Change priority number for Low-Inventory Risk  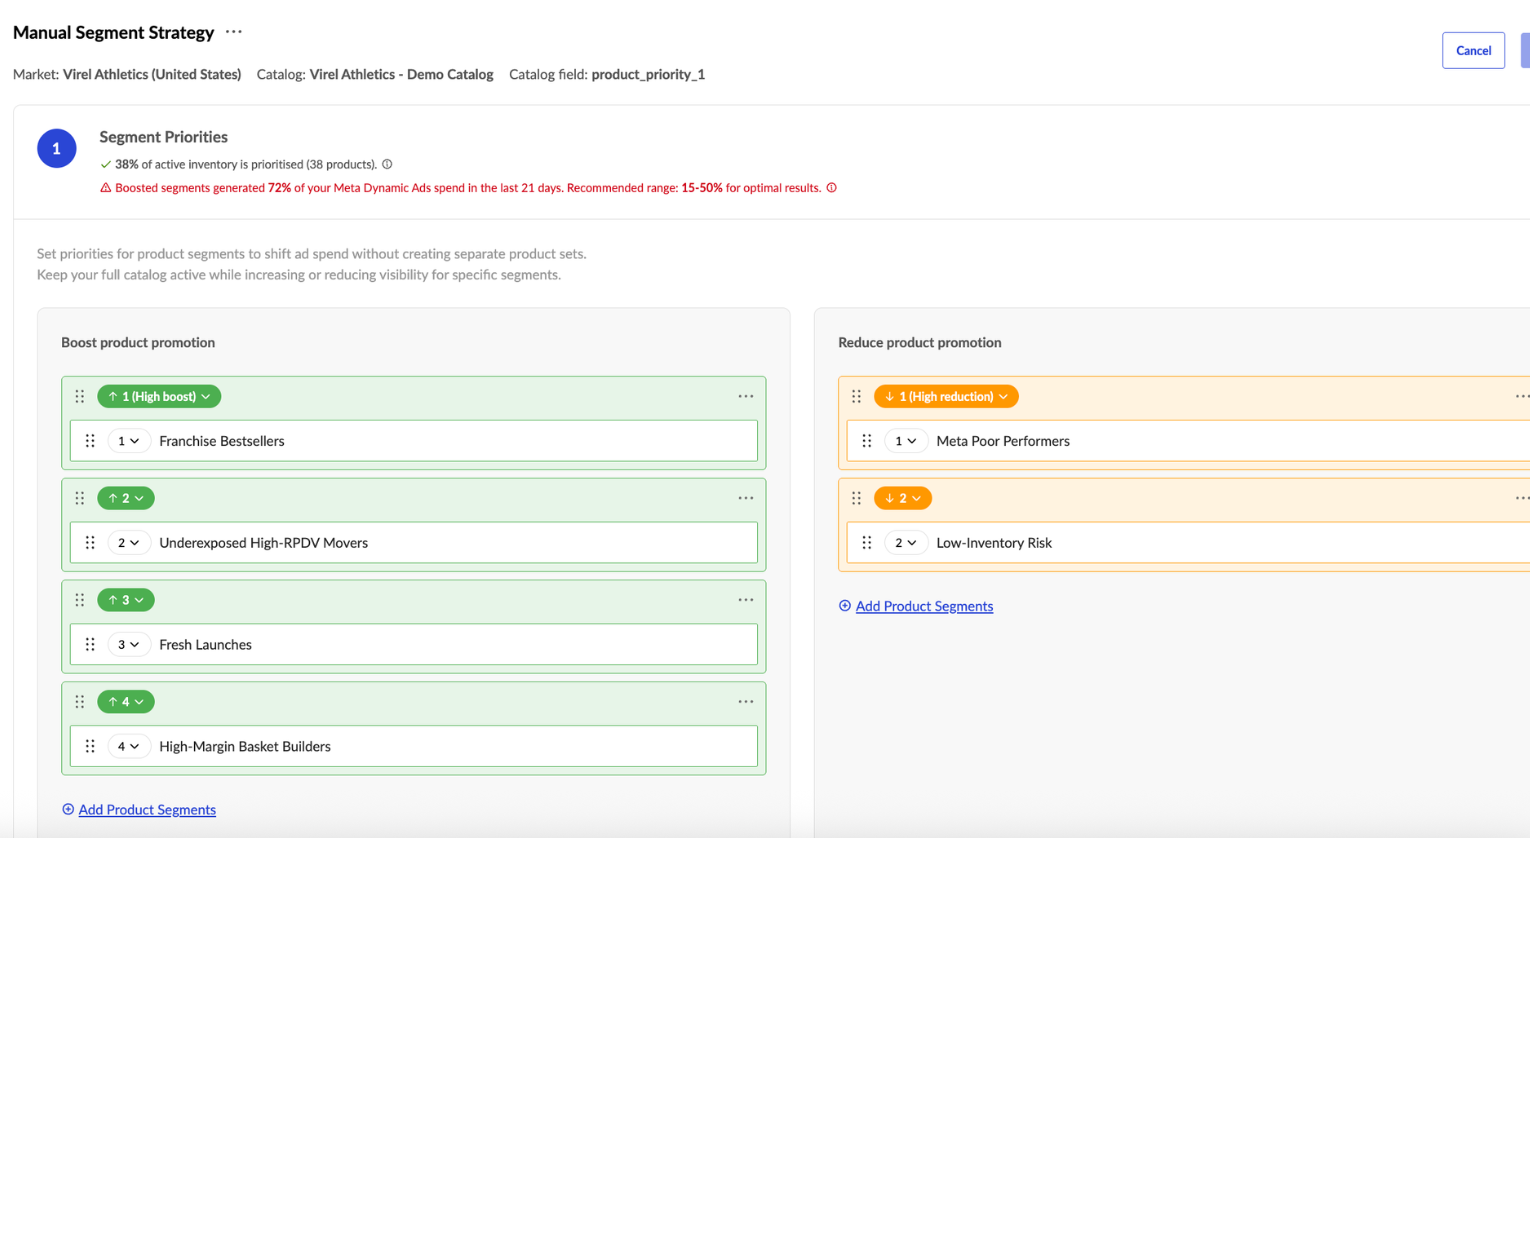[906, 543]
